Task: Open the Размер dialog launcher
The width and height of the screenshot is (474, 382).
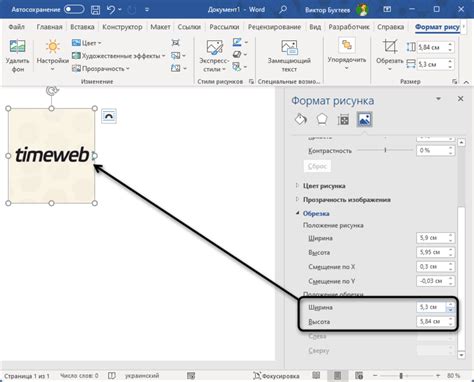Action: [x=454, y=81]
